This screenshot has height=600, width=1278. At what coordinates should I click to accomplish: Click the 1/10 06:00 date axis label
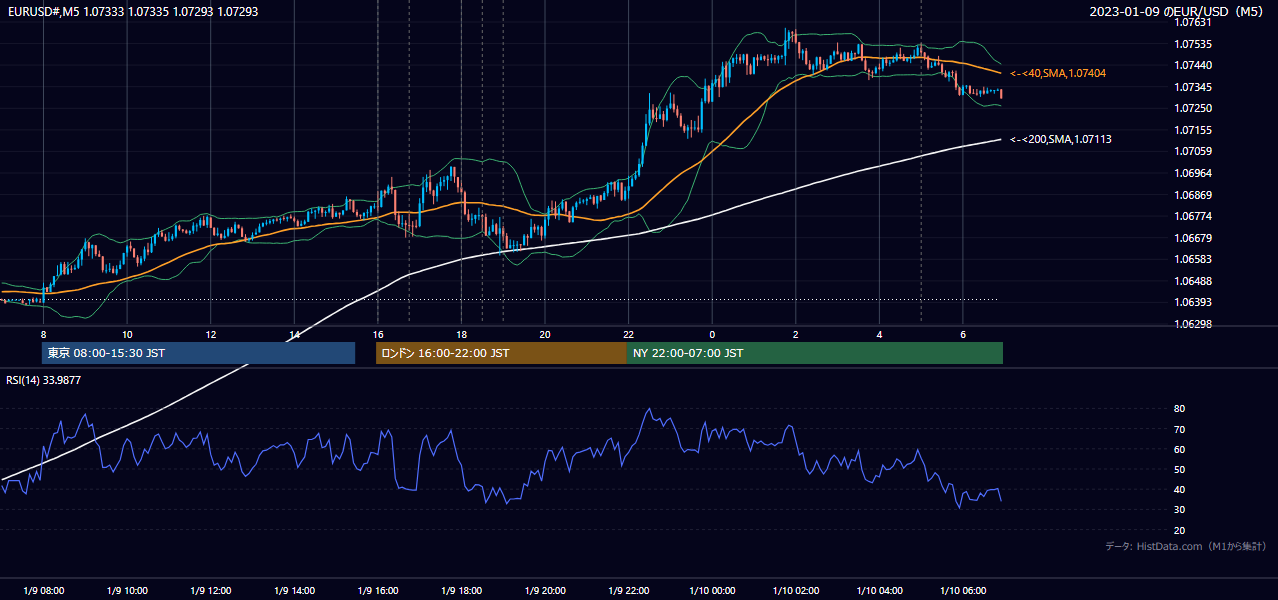pos(963,591)
